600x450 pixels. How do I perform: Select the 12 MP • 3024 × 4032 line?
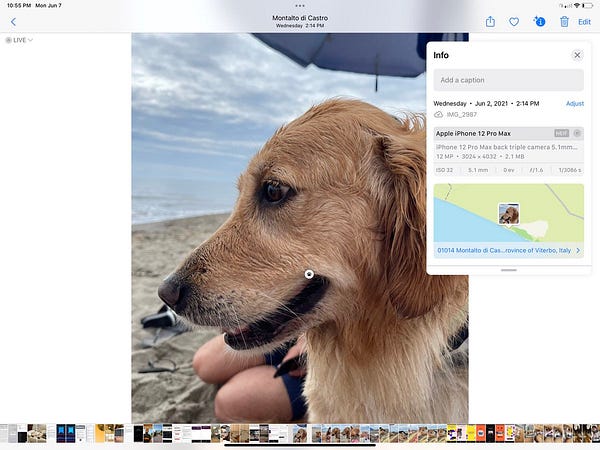(x=480, y=157)
